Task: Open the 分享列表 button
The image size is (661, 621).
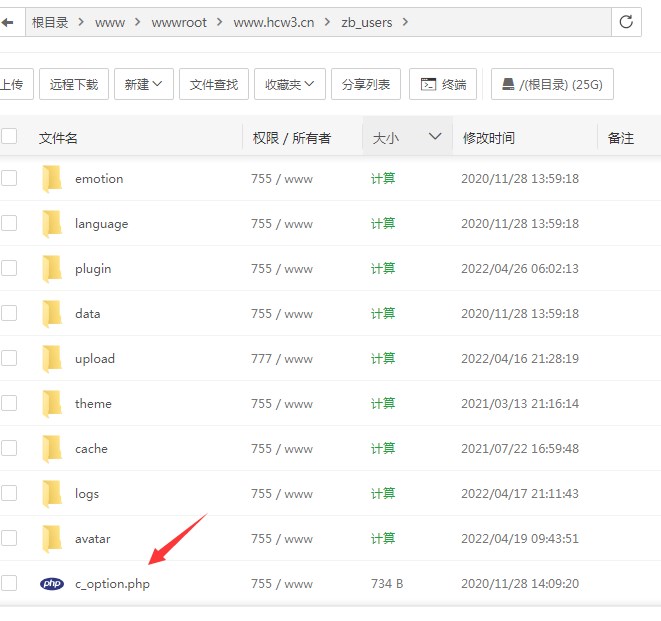Action: [366, 84]
